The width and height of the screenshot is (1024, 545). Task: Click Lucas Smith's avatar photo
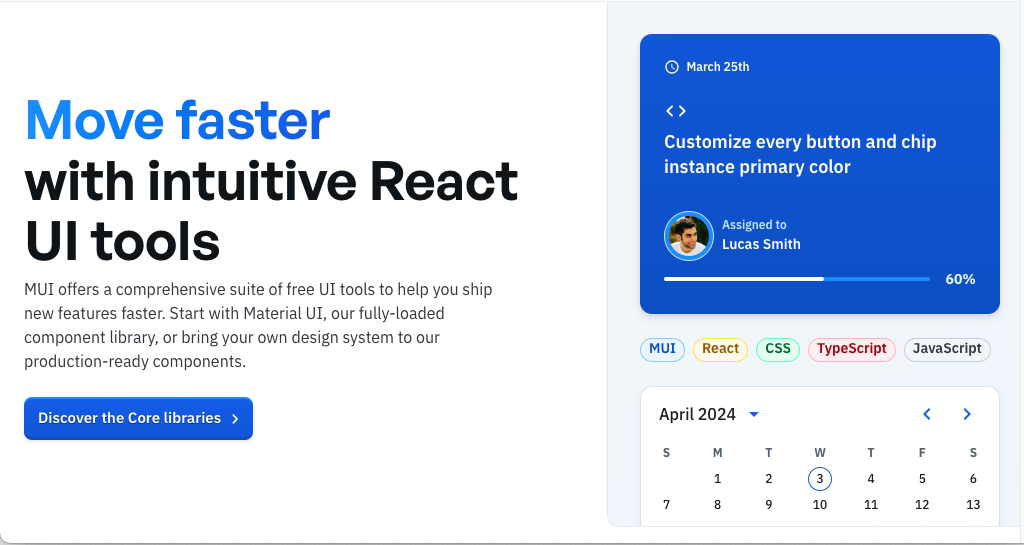point(688,236)
